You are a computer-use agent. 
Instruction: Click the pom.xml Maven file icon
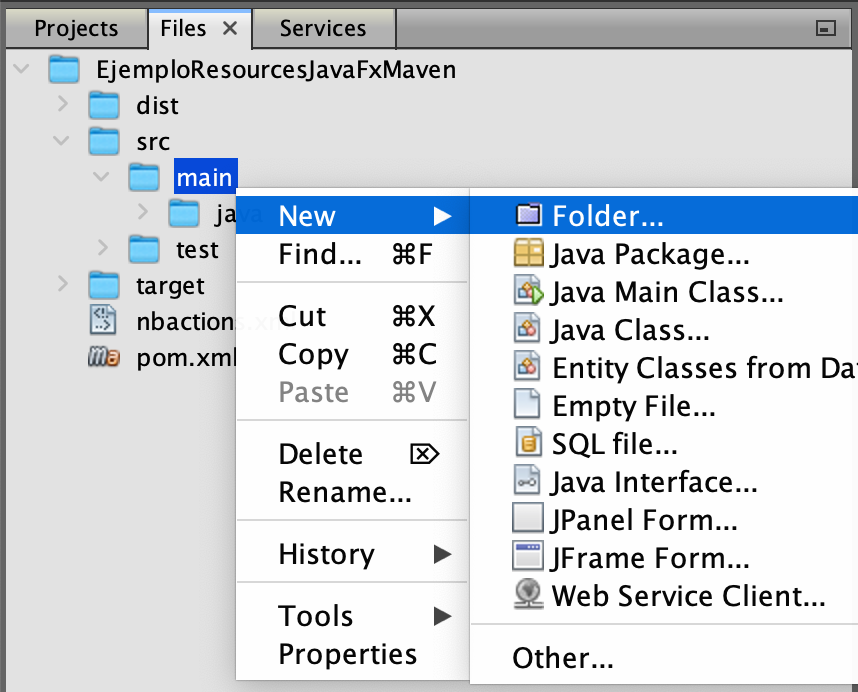(104, 358)
